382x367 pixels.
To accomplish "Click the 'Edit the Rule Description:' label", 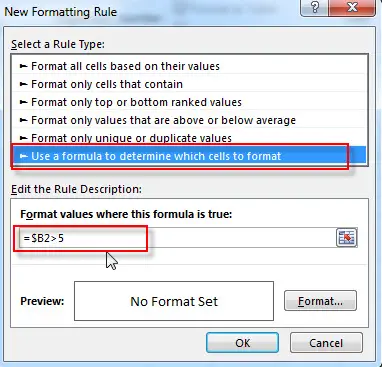I will coord(76,189).
